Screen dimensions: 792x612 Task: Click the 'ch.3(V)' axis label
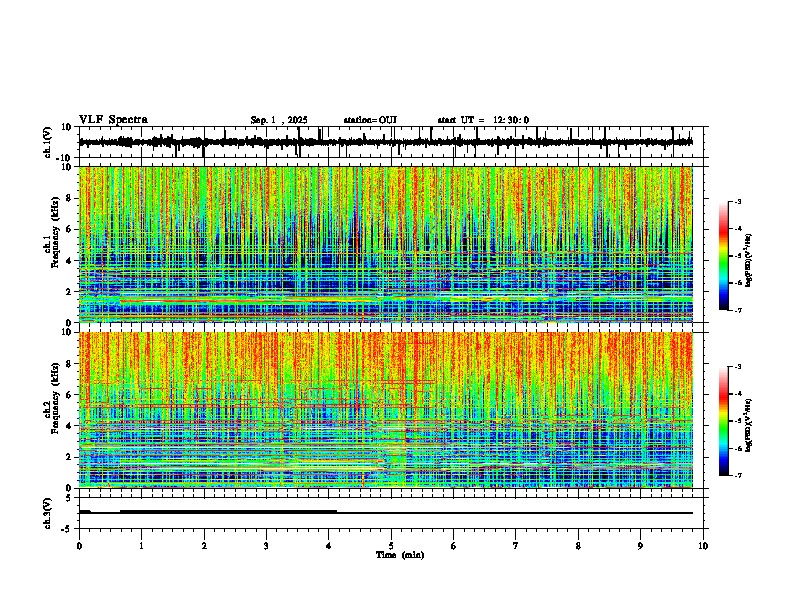(48, 513)
